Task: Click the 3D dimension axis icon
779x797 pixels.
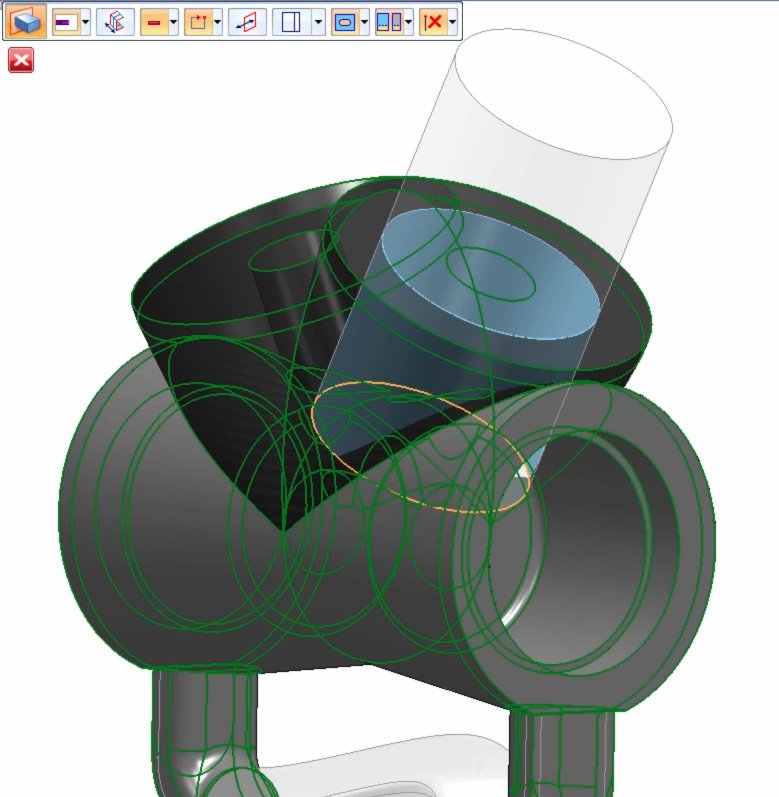Action: [x=115, y=22]
